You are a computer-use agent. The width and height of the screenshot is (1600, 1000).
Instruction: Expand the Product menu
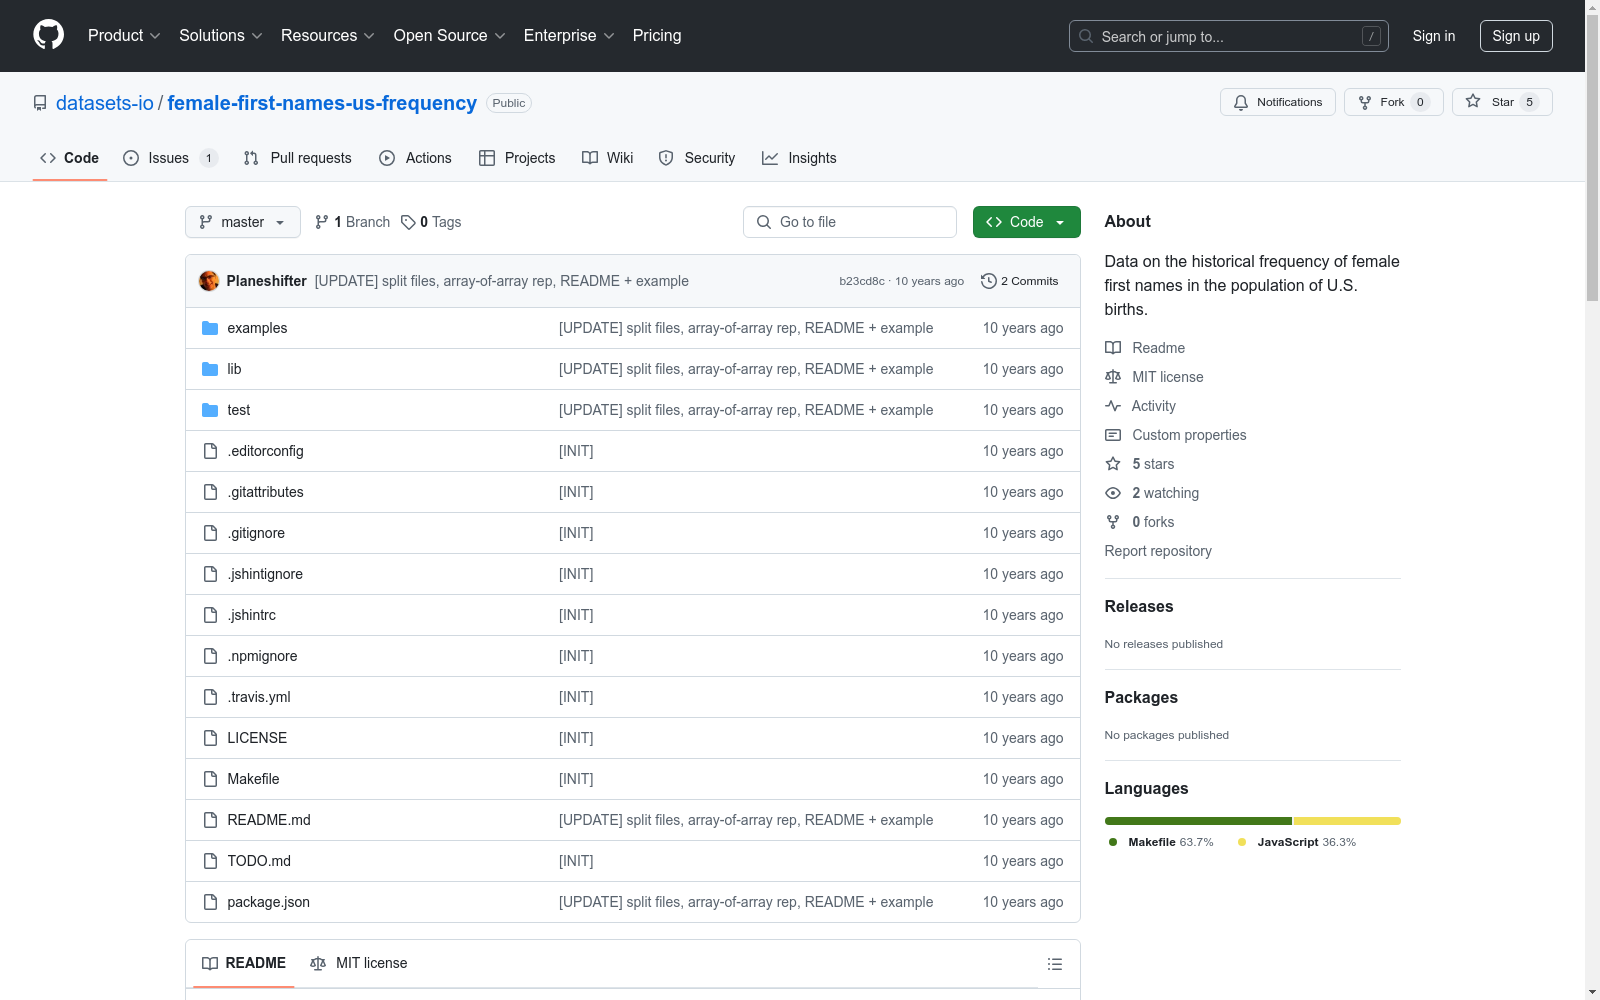[x=124, y=35]
